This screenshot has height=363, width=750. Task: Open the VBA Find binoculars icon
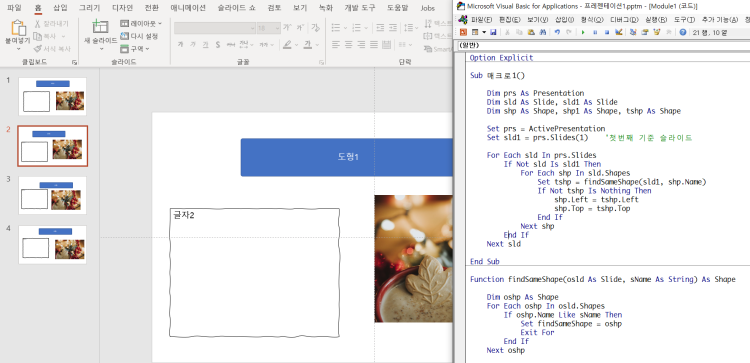(x=542, y=32)
